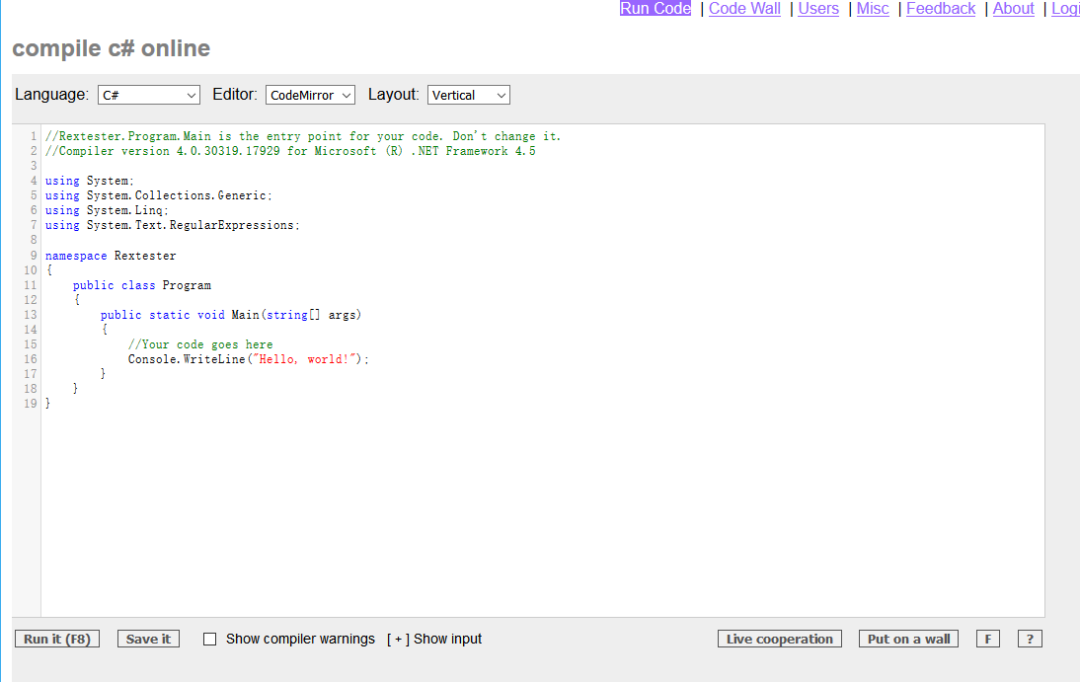The image size is (1080, 682).
Task: Expand the Show input section
Action: point(434,639)
